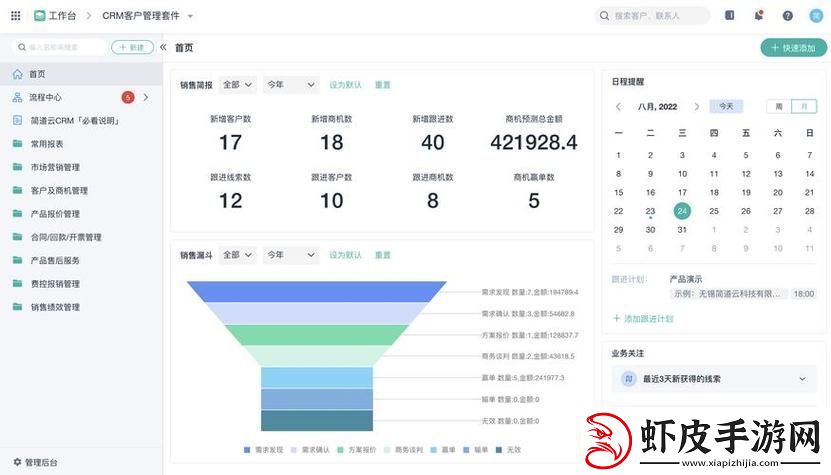The height and width of the screenshot is (475, 831).
Task: Click the folder icon beside 费控报销管理
Action: pos(17,284)
